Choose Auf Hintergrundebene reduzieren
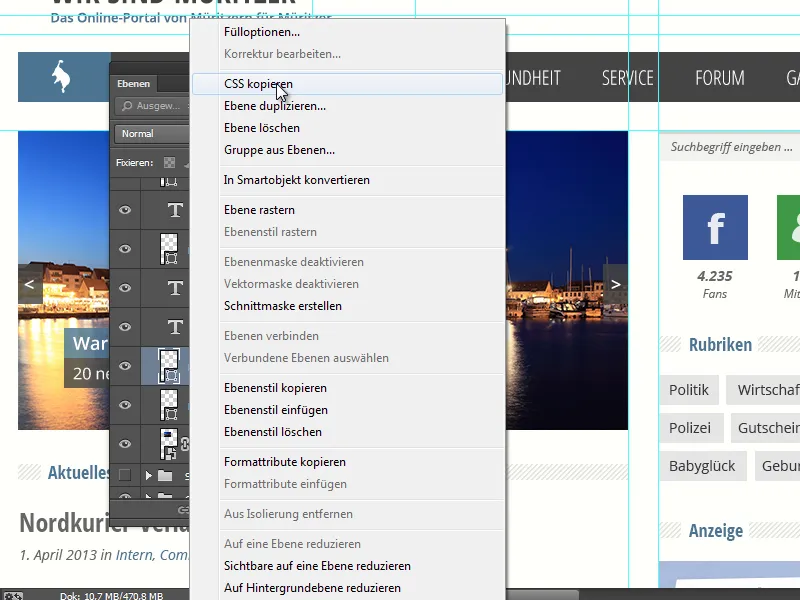The width and height of the screenshot is (800, 600). [347, 588]
